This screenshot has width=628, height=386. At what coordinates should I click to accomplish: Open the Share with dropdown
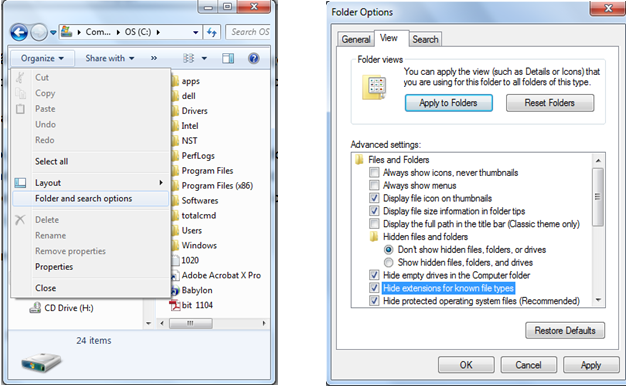click(x=109, y=58)
